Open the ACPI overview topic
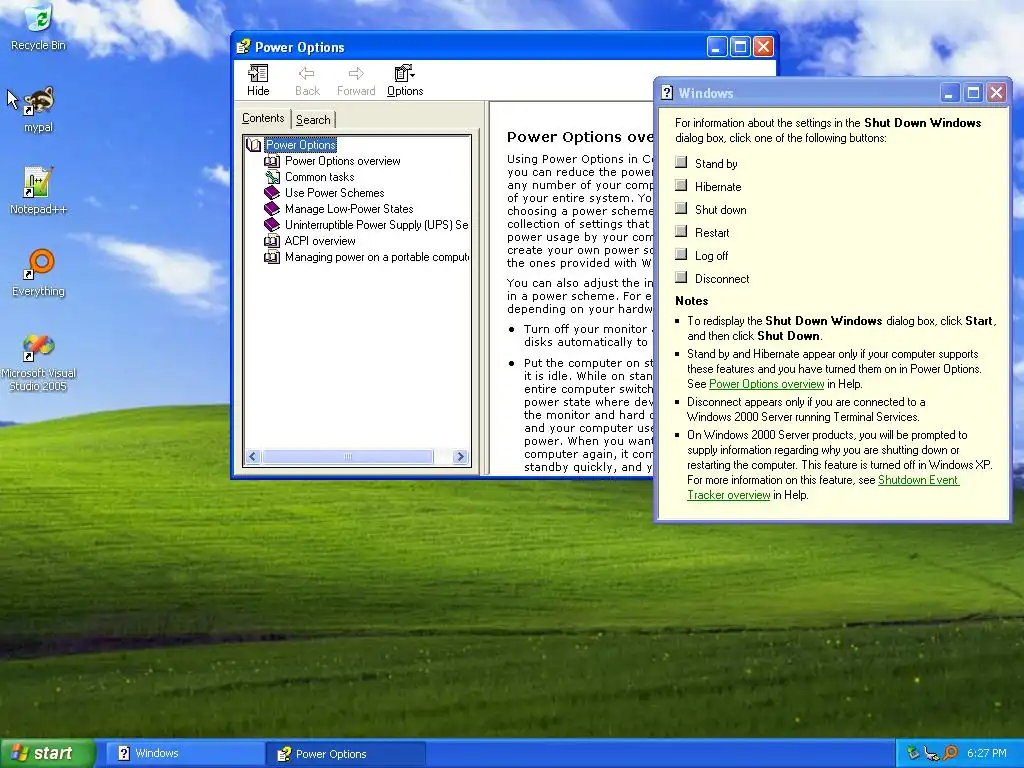Screen dimensions: 1024x768 320,241
